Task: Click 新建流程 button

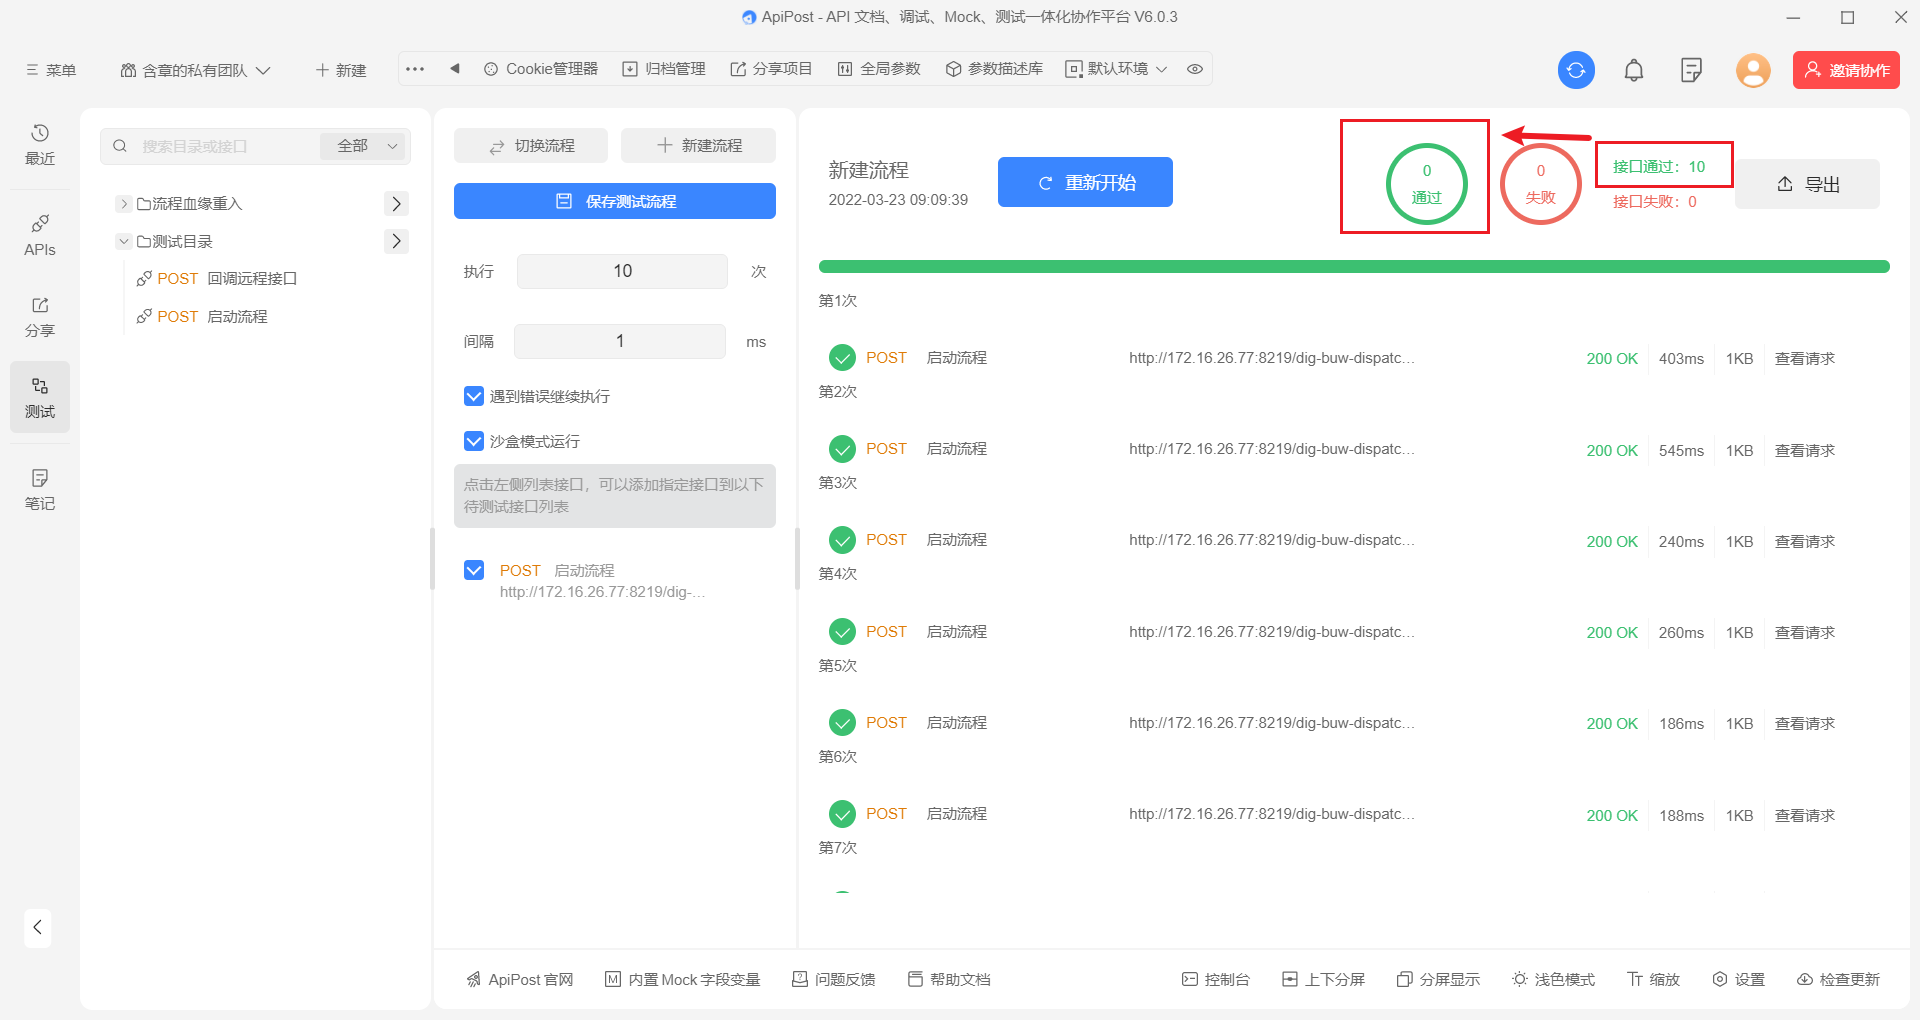Action: click(698, 146)
